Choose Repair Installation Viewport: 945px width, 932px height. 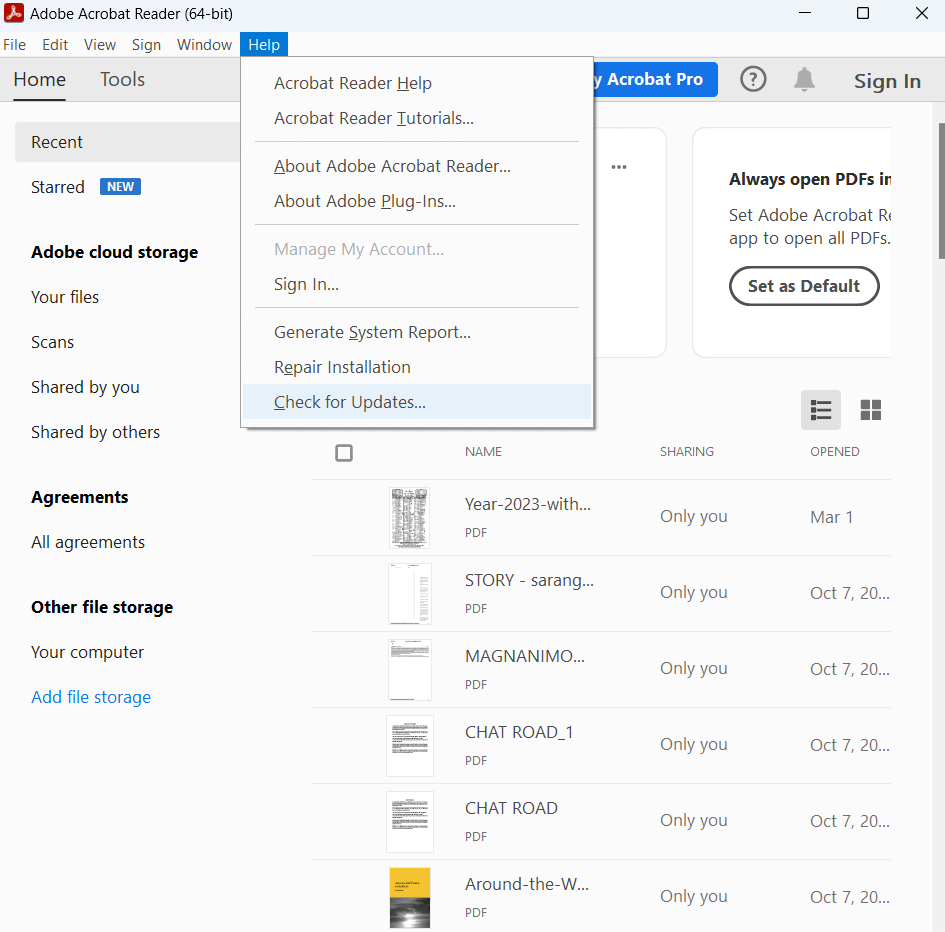[x=417, y=367]
